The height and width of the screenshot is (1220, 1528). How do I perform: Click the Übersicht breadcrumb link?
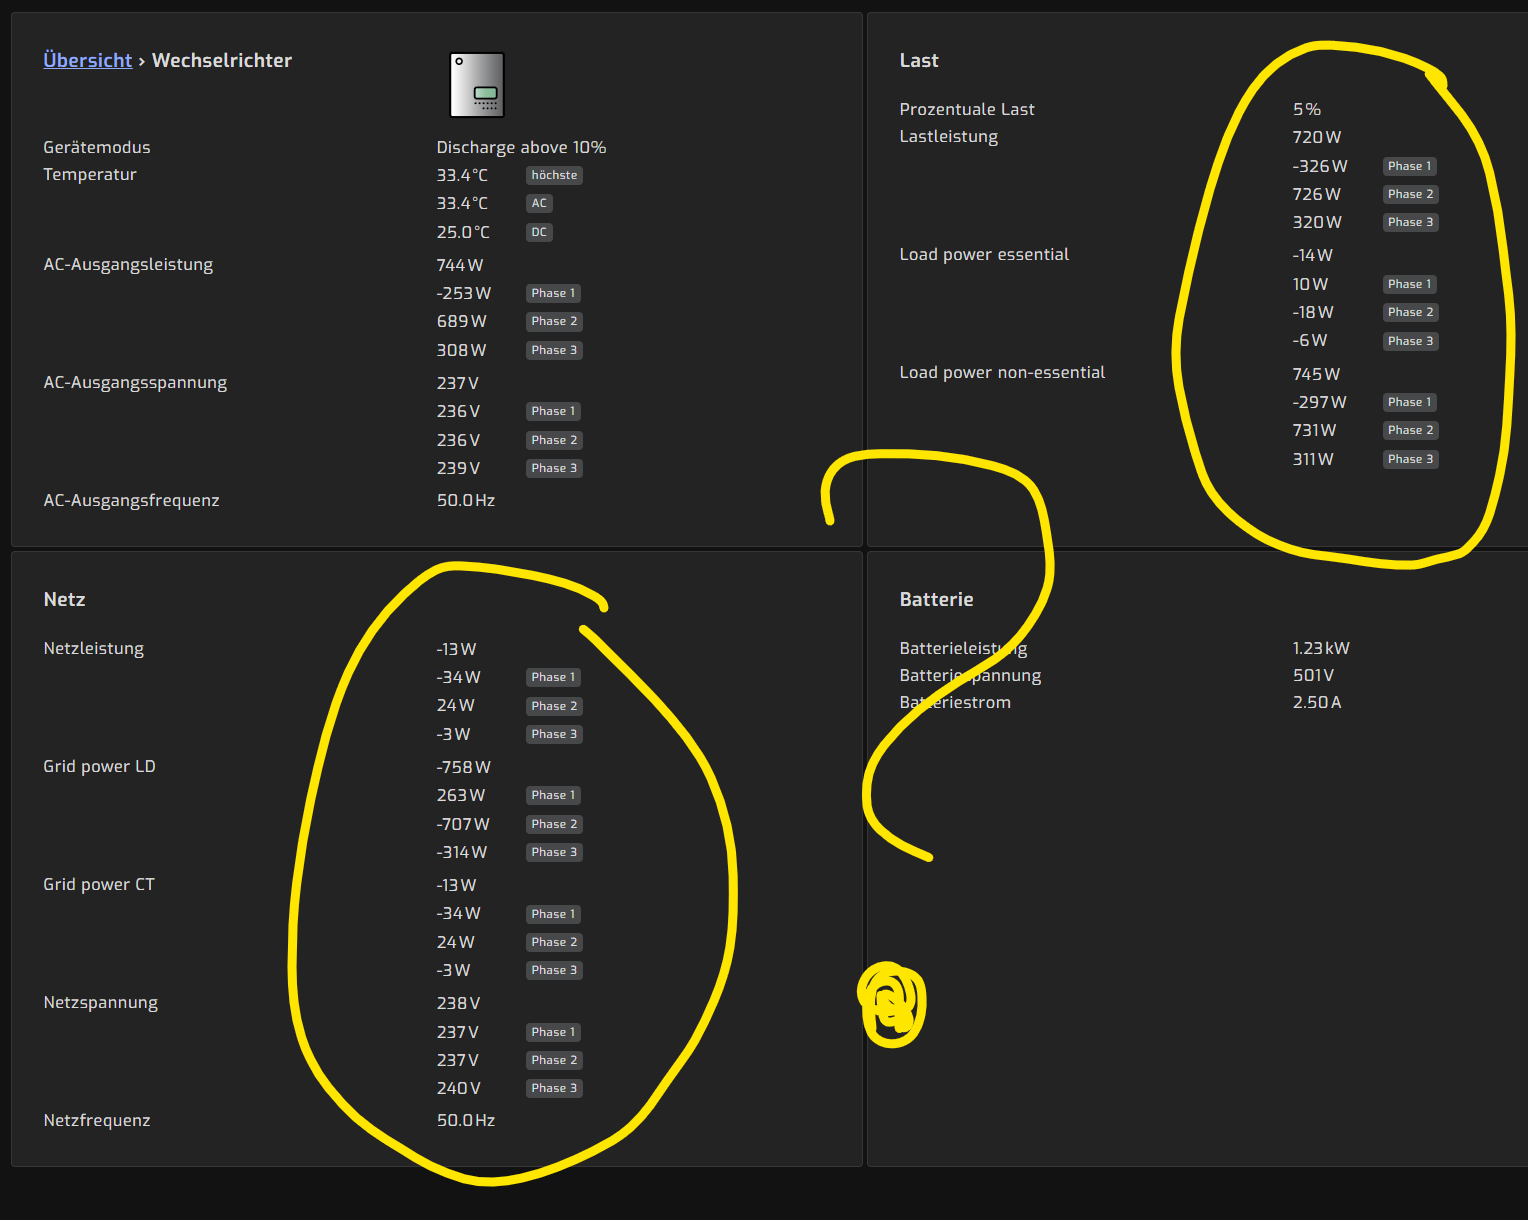point(87,60)
